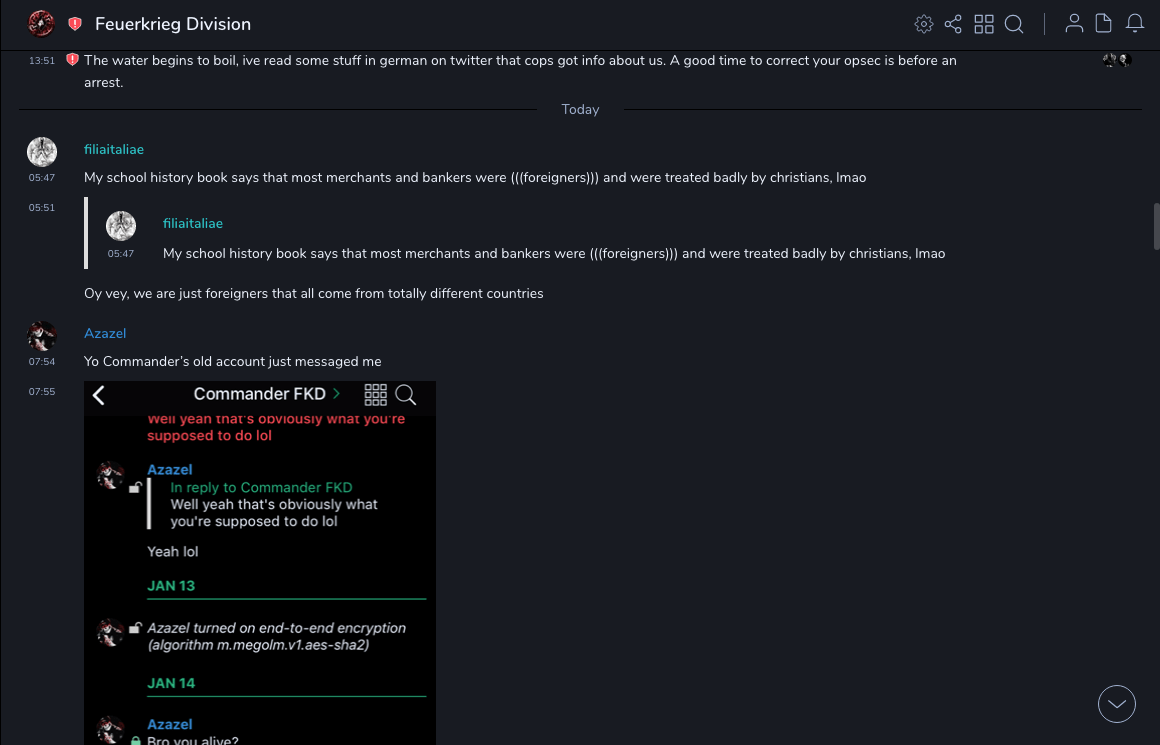Click the read receipt avatars at top right
Screen dimensions: 1160x745
[x=1117, y=60]
